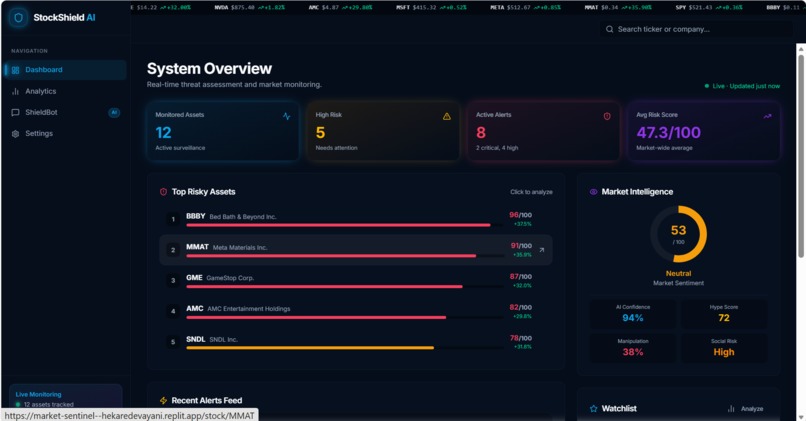Click the BBBY red risk bar
Image resolution: width=806 pixels, height=421 pixels.
point(338,225)
